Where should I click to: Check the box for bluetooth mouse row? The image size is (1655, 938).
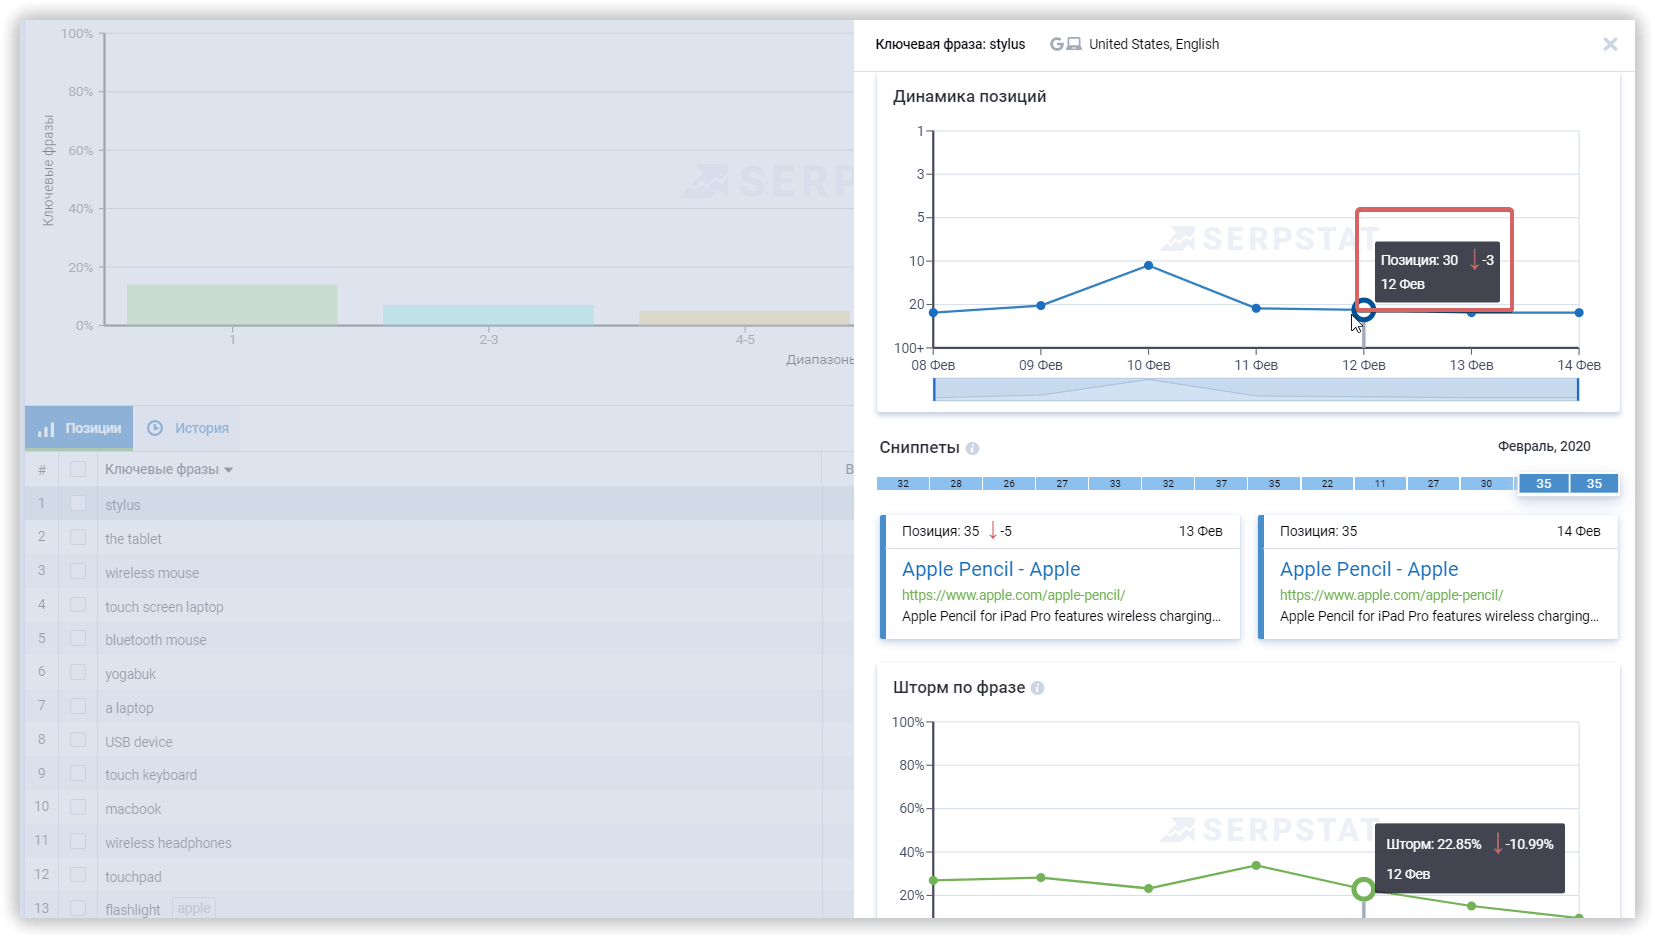click(78, 638)
